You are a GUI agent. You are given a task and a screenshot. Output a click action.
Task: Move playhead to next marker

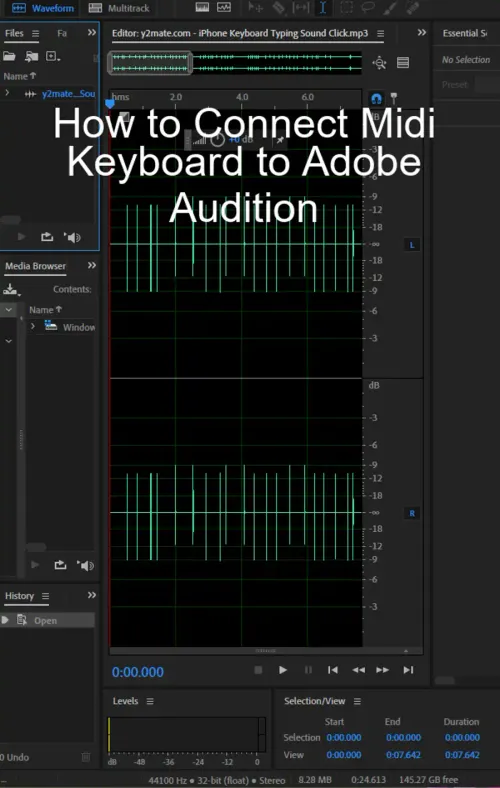click(408, 670)
